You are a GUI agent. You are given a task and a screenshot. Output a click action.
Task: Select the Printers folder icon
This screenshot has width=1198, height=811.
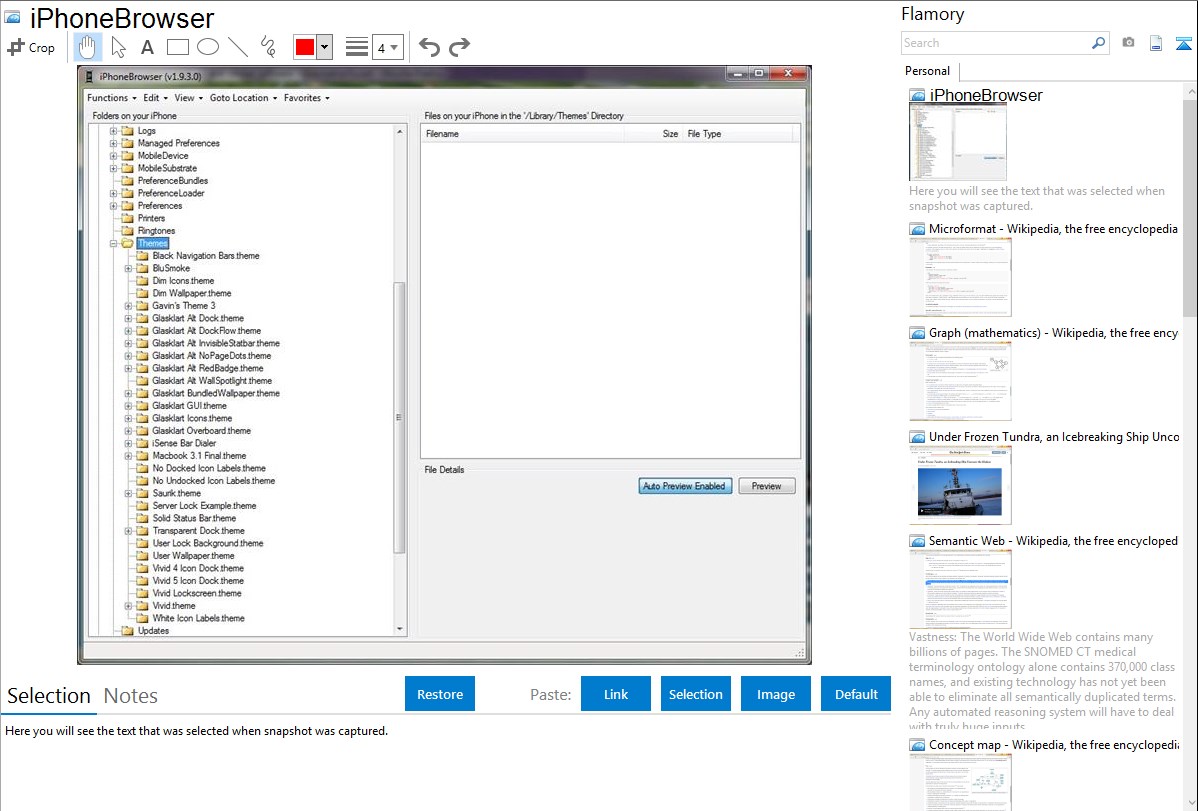(128, 218)
